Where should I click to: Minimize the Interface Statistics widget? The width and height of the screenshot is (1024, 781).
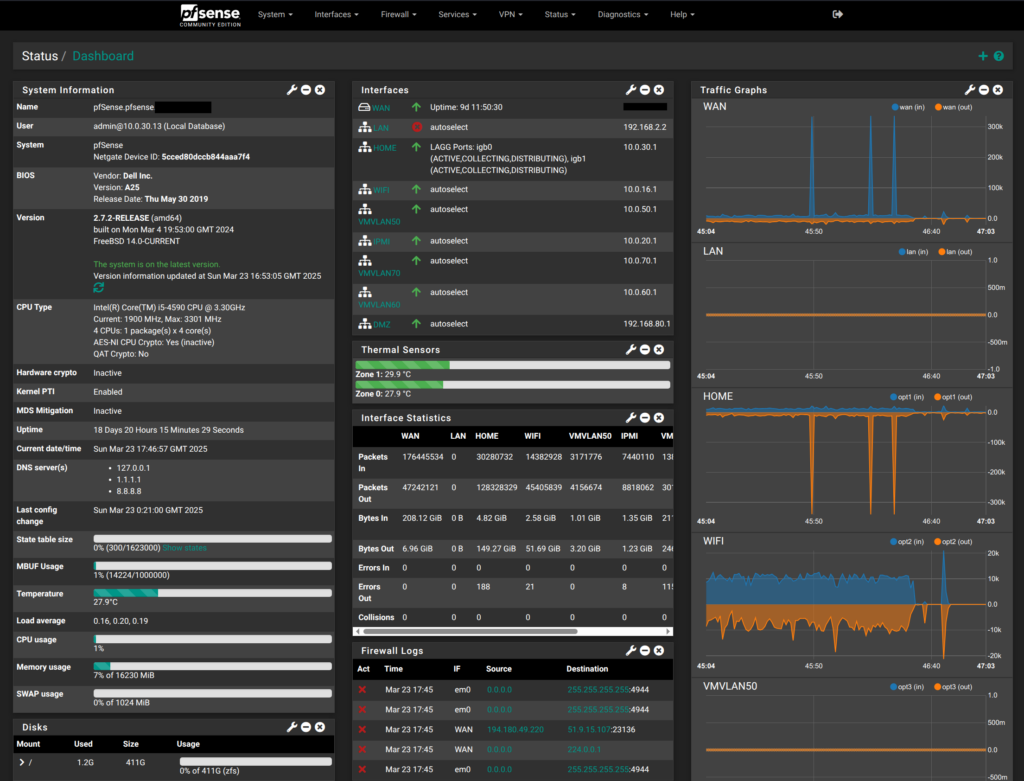point(645,418)
